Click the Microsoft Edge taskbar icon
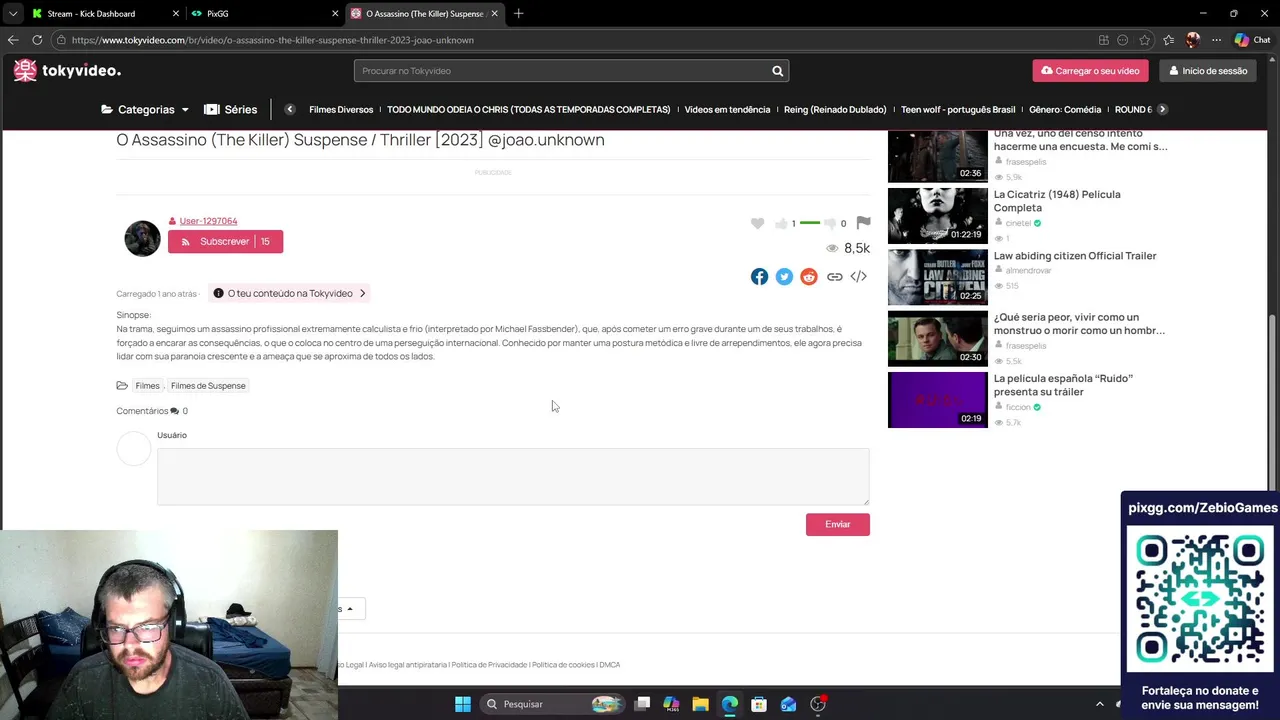This screenshot has height=720, width=1280. [730, 704]
